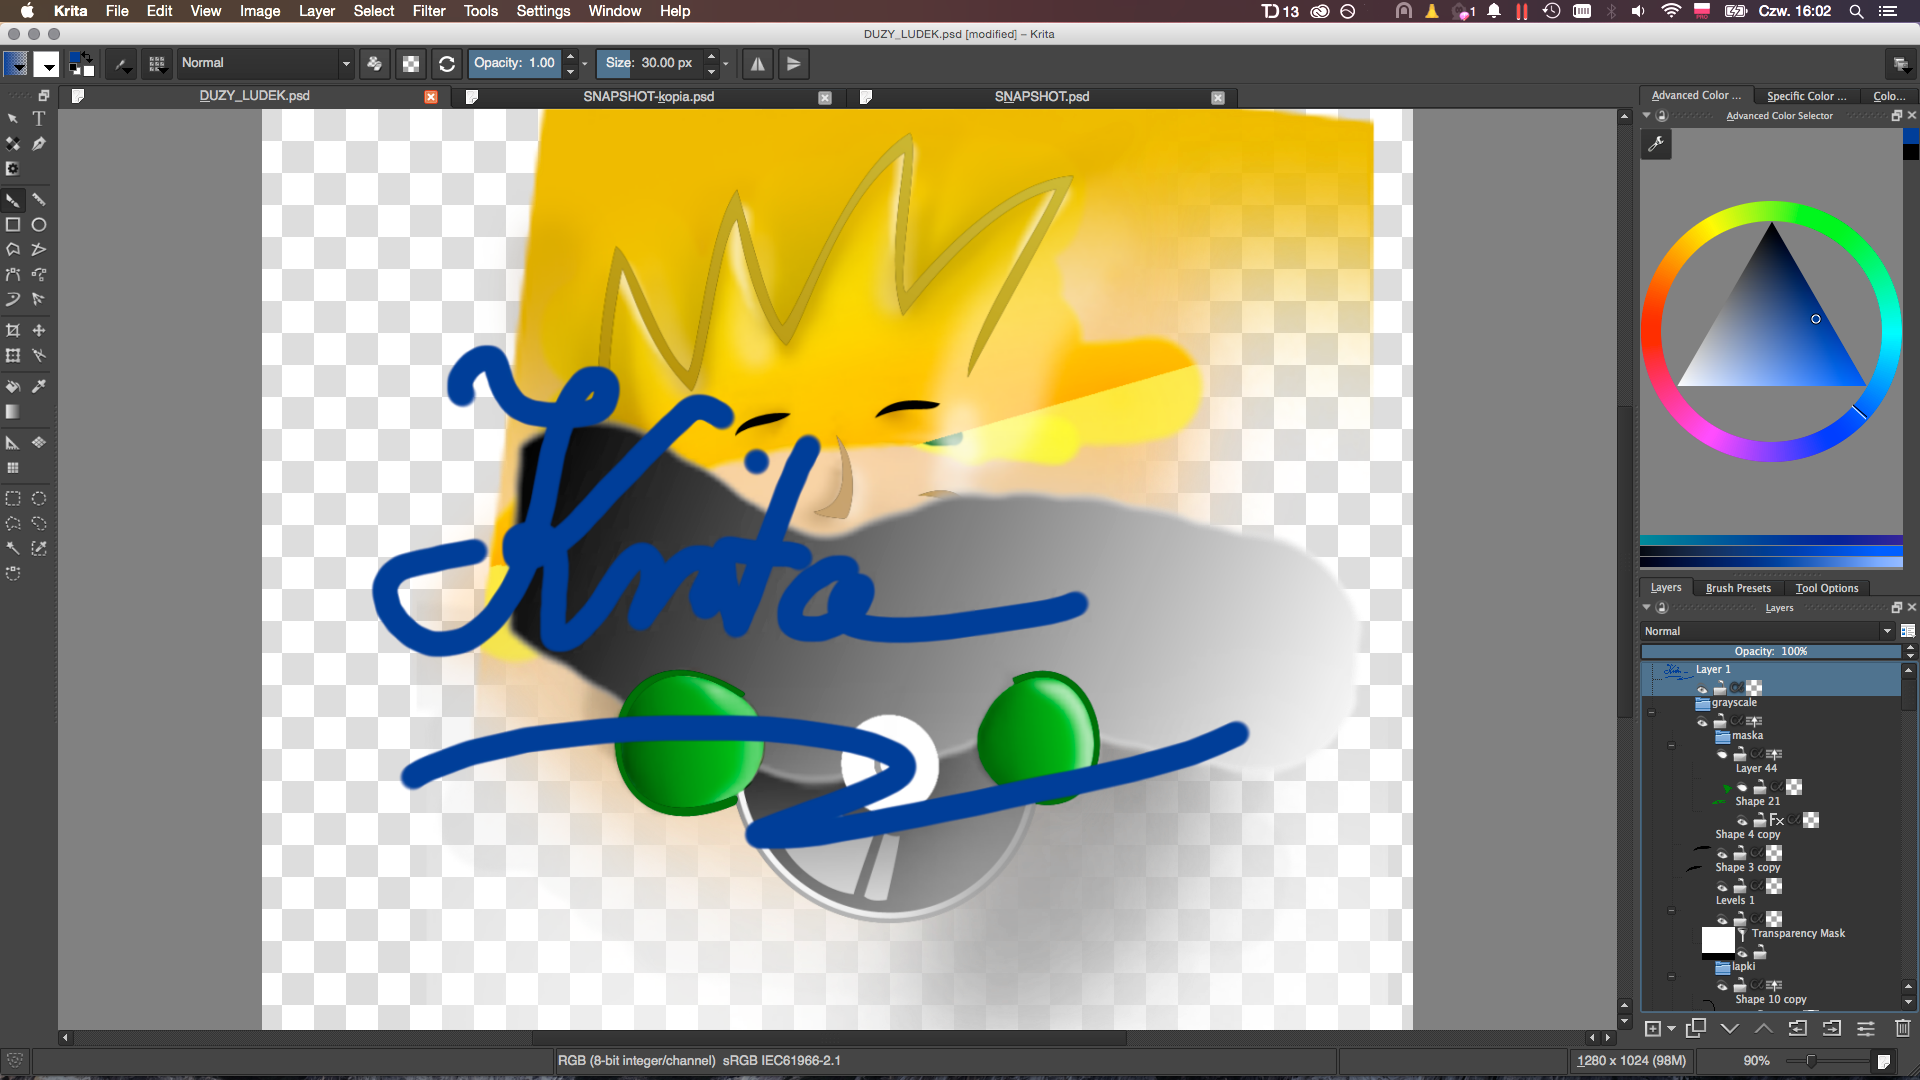Pick the Color picker eyedropper tool
The width and height of the screenshot is (1920, 1080).
point(39,387)
